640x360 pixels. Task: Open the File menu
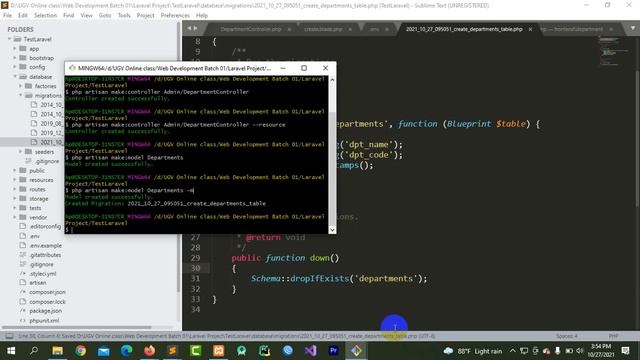click(x=7, y=16)
